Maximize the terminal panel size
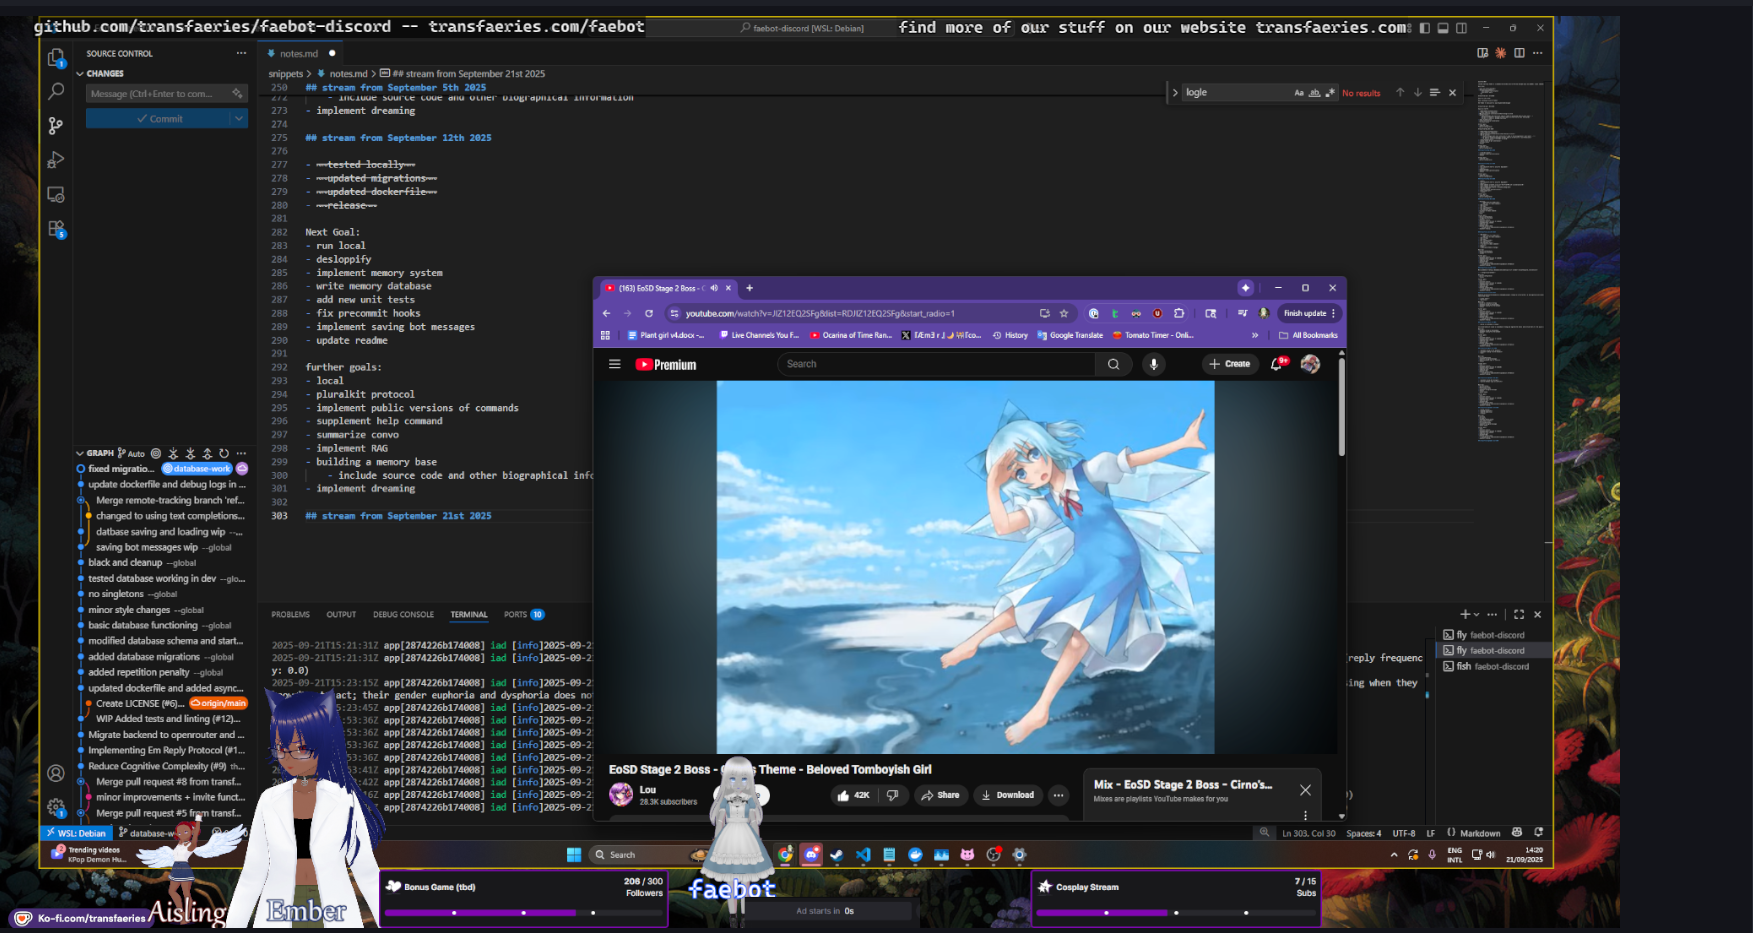Screen dimensions: 1753x933 (1519, 614)
